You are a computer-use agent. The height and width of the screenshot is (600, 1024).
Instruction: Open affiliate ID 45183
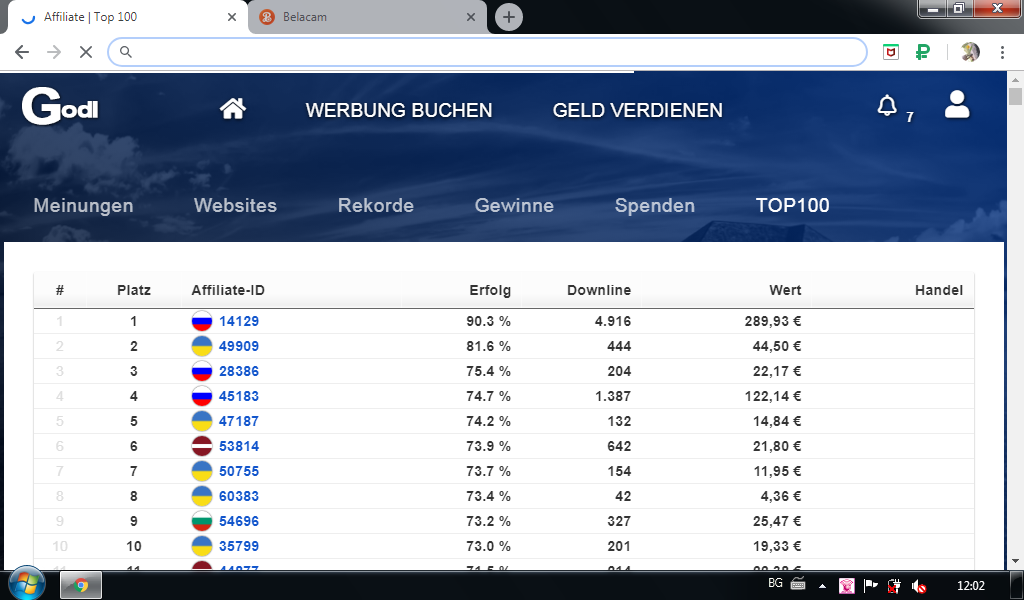pyautogui.click(x=239, y=396)
